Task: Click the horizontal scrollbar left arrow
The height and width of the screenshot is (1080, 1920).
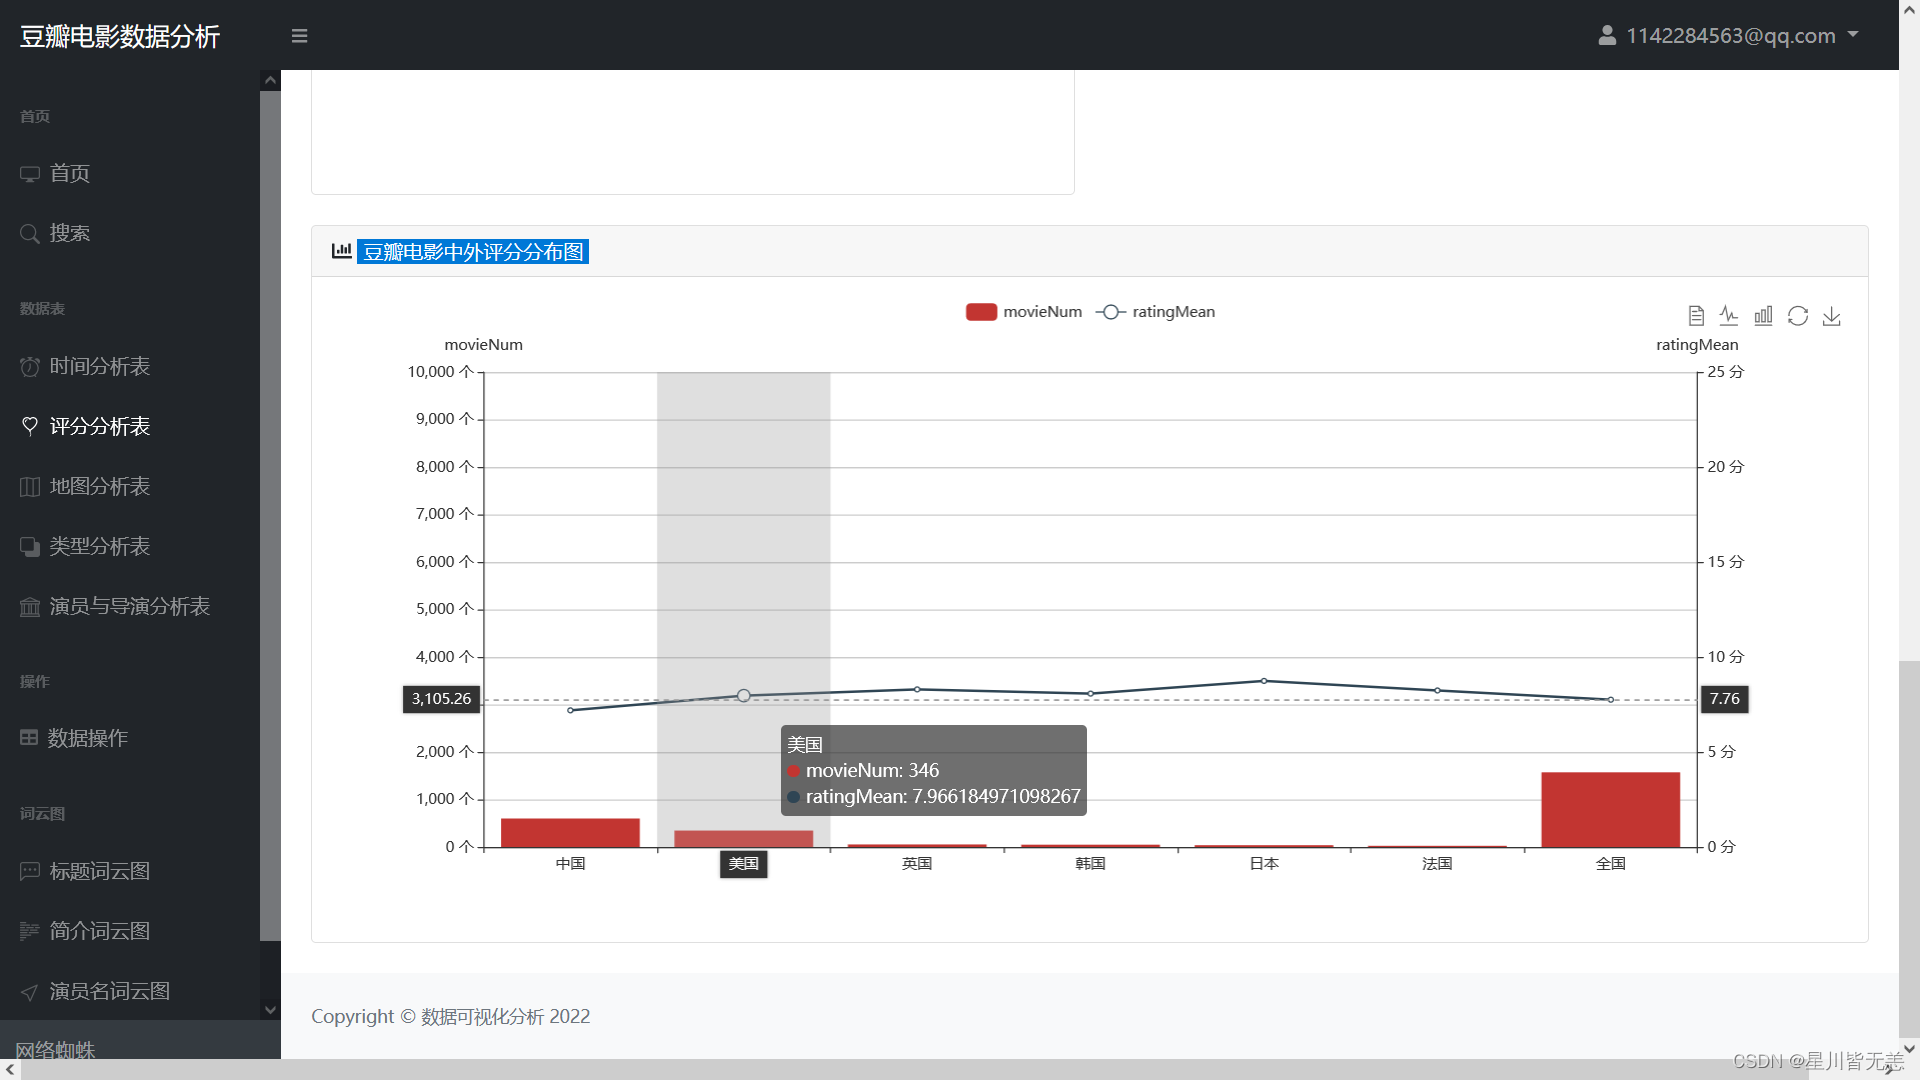Action: 10,1070
